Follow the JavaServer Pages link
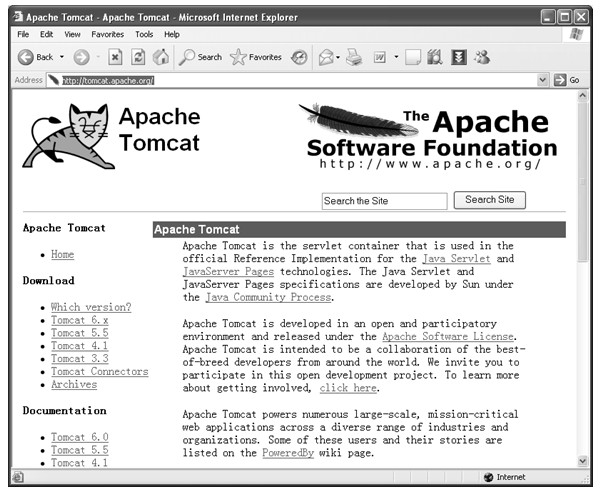Viewport: 600px width, 491px height. click(x=228, y=272)
